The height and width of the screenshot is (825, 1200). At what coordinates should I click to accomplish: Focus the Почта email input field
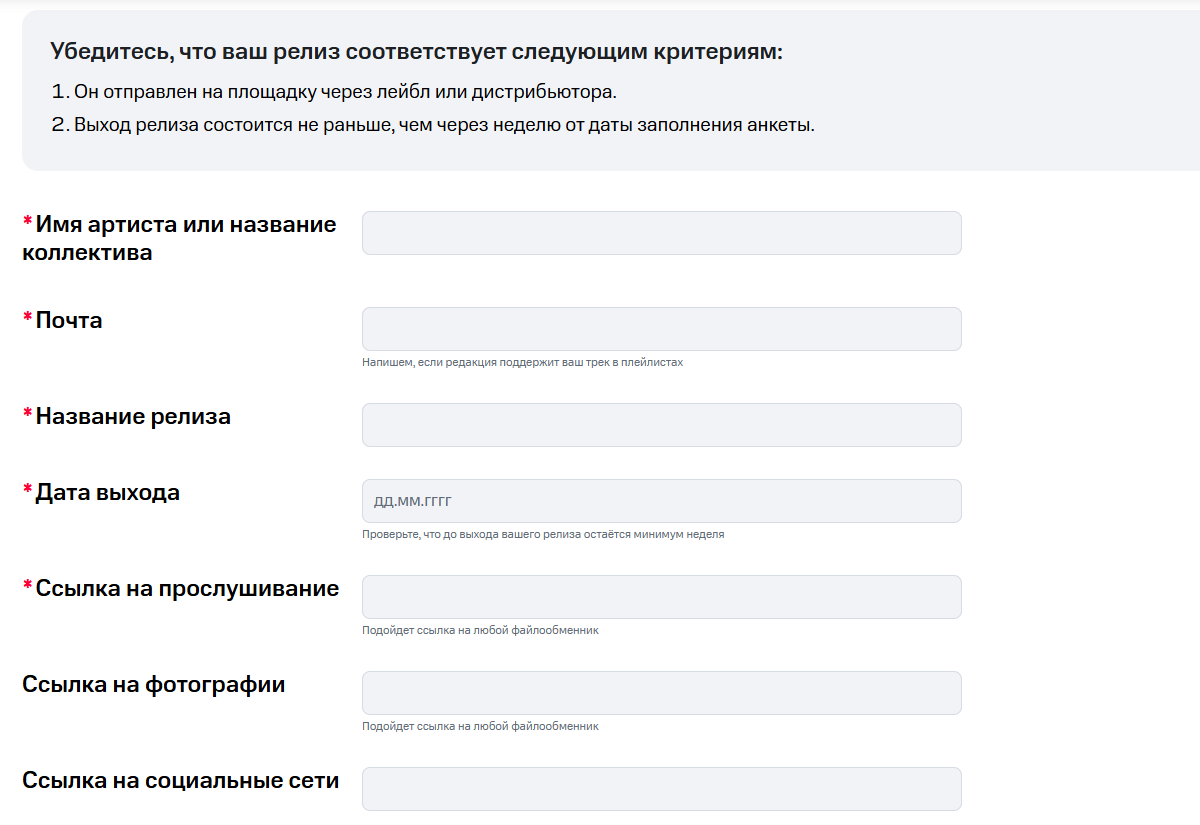[x=661, y=329]
